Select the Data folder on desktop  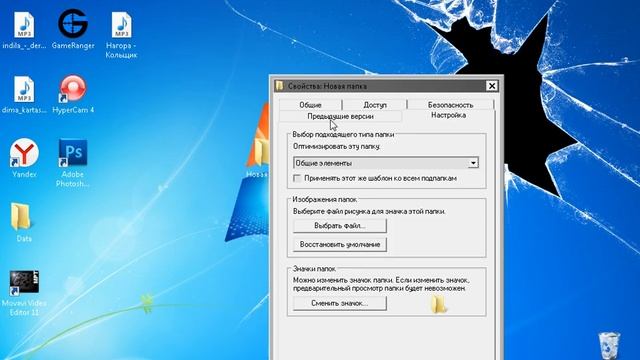[x=20, y=217]
